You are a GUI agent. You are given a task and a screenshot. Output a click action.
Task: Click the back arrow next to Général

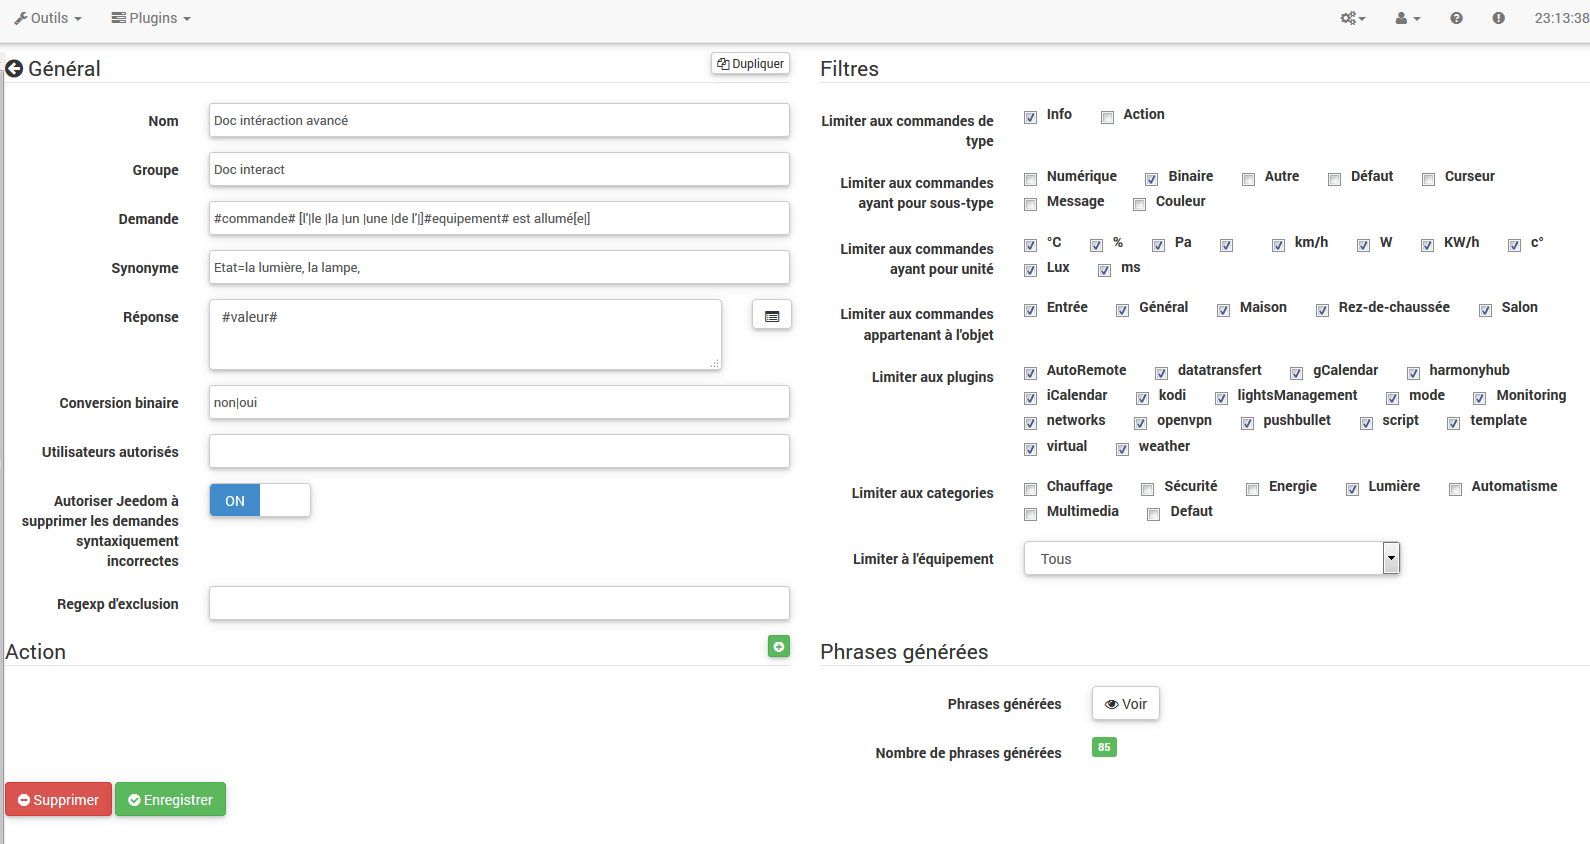pyautogui.click(x=14, y=69)
